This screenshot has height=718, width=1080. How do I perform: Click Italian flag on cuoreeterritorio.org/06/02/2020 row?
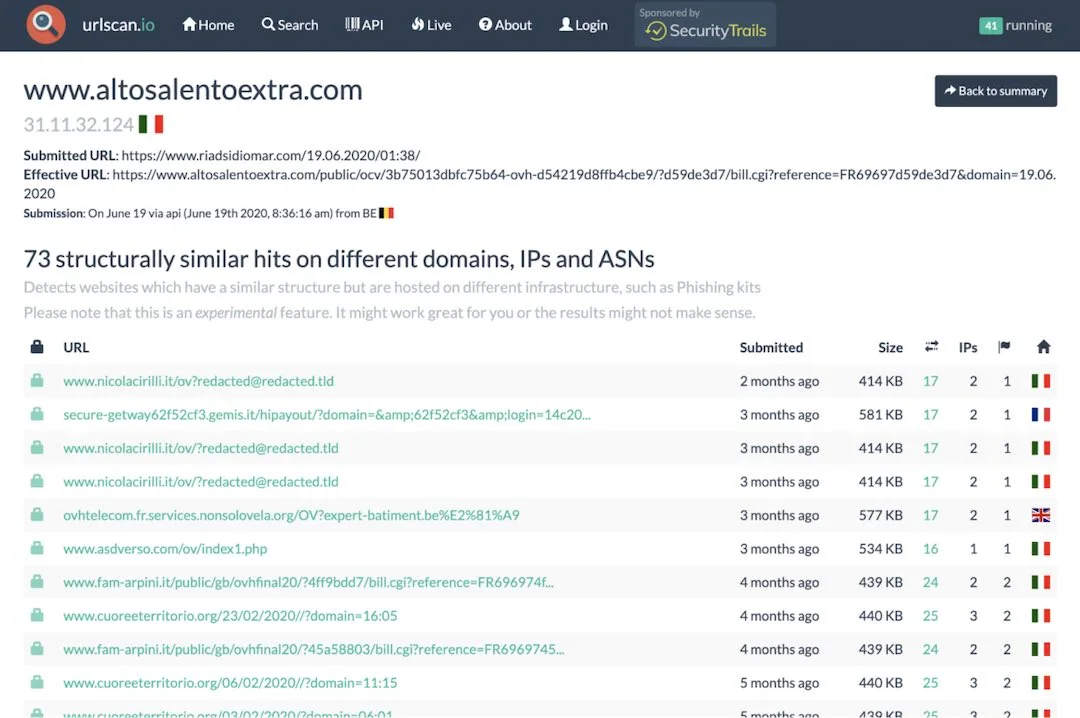pyautogui.click(x=1041, y=683)
